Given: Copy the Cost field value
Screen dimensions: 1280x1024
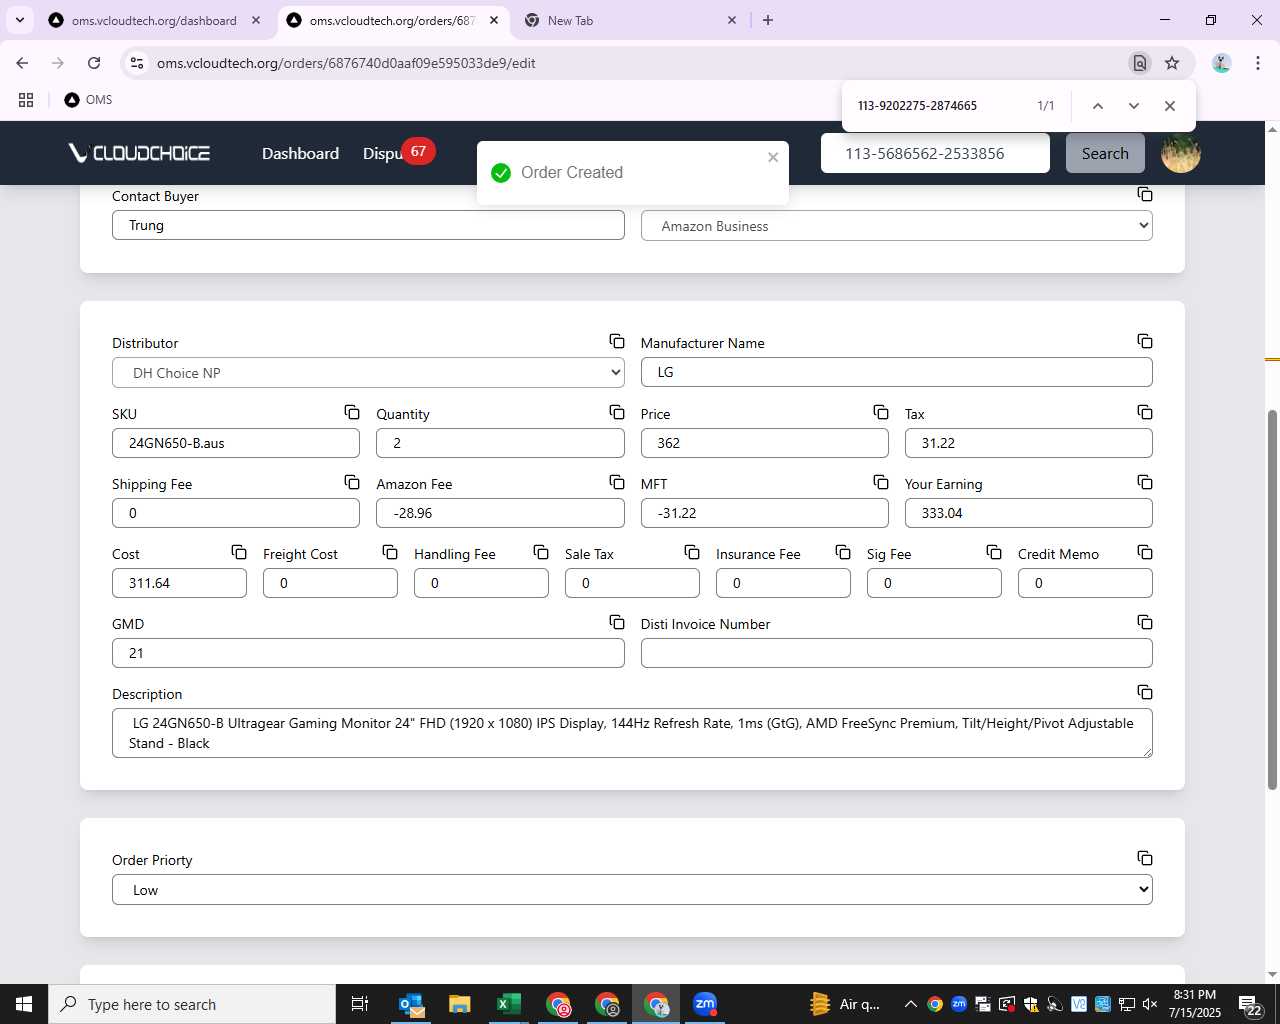Looking at the screenshot, I should coord(239,552).
